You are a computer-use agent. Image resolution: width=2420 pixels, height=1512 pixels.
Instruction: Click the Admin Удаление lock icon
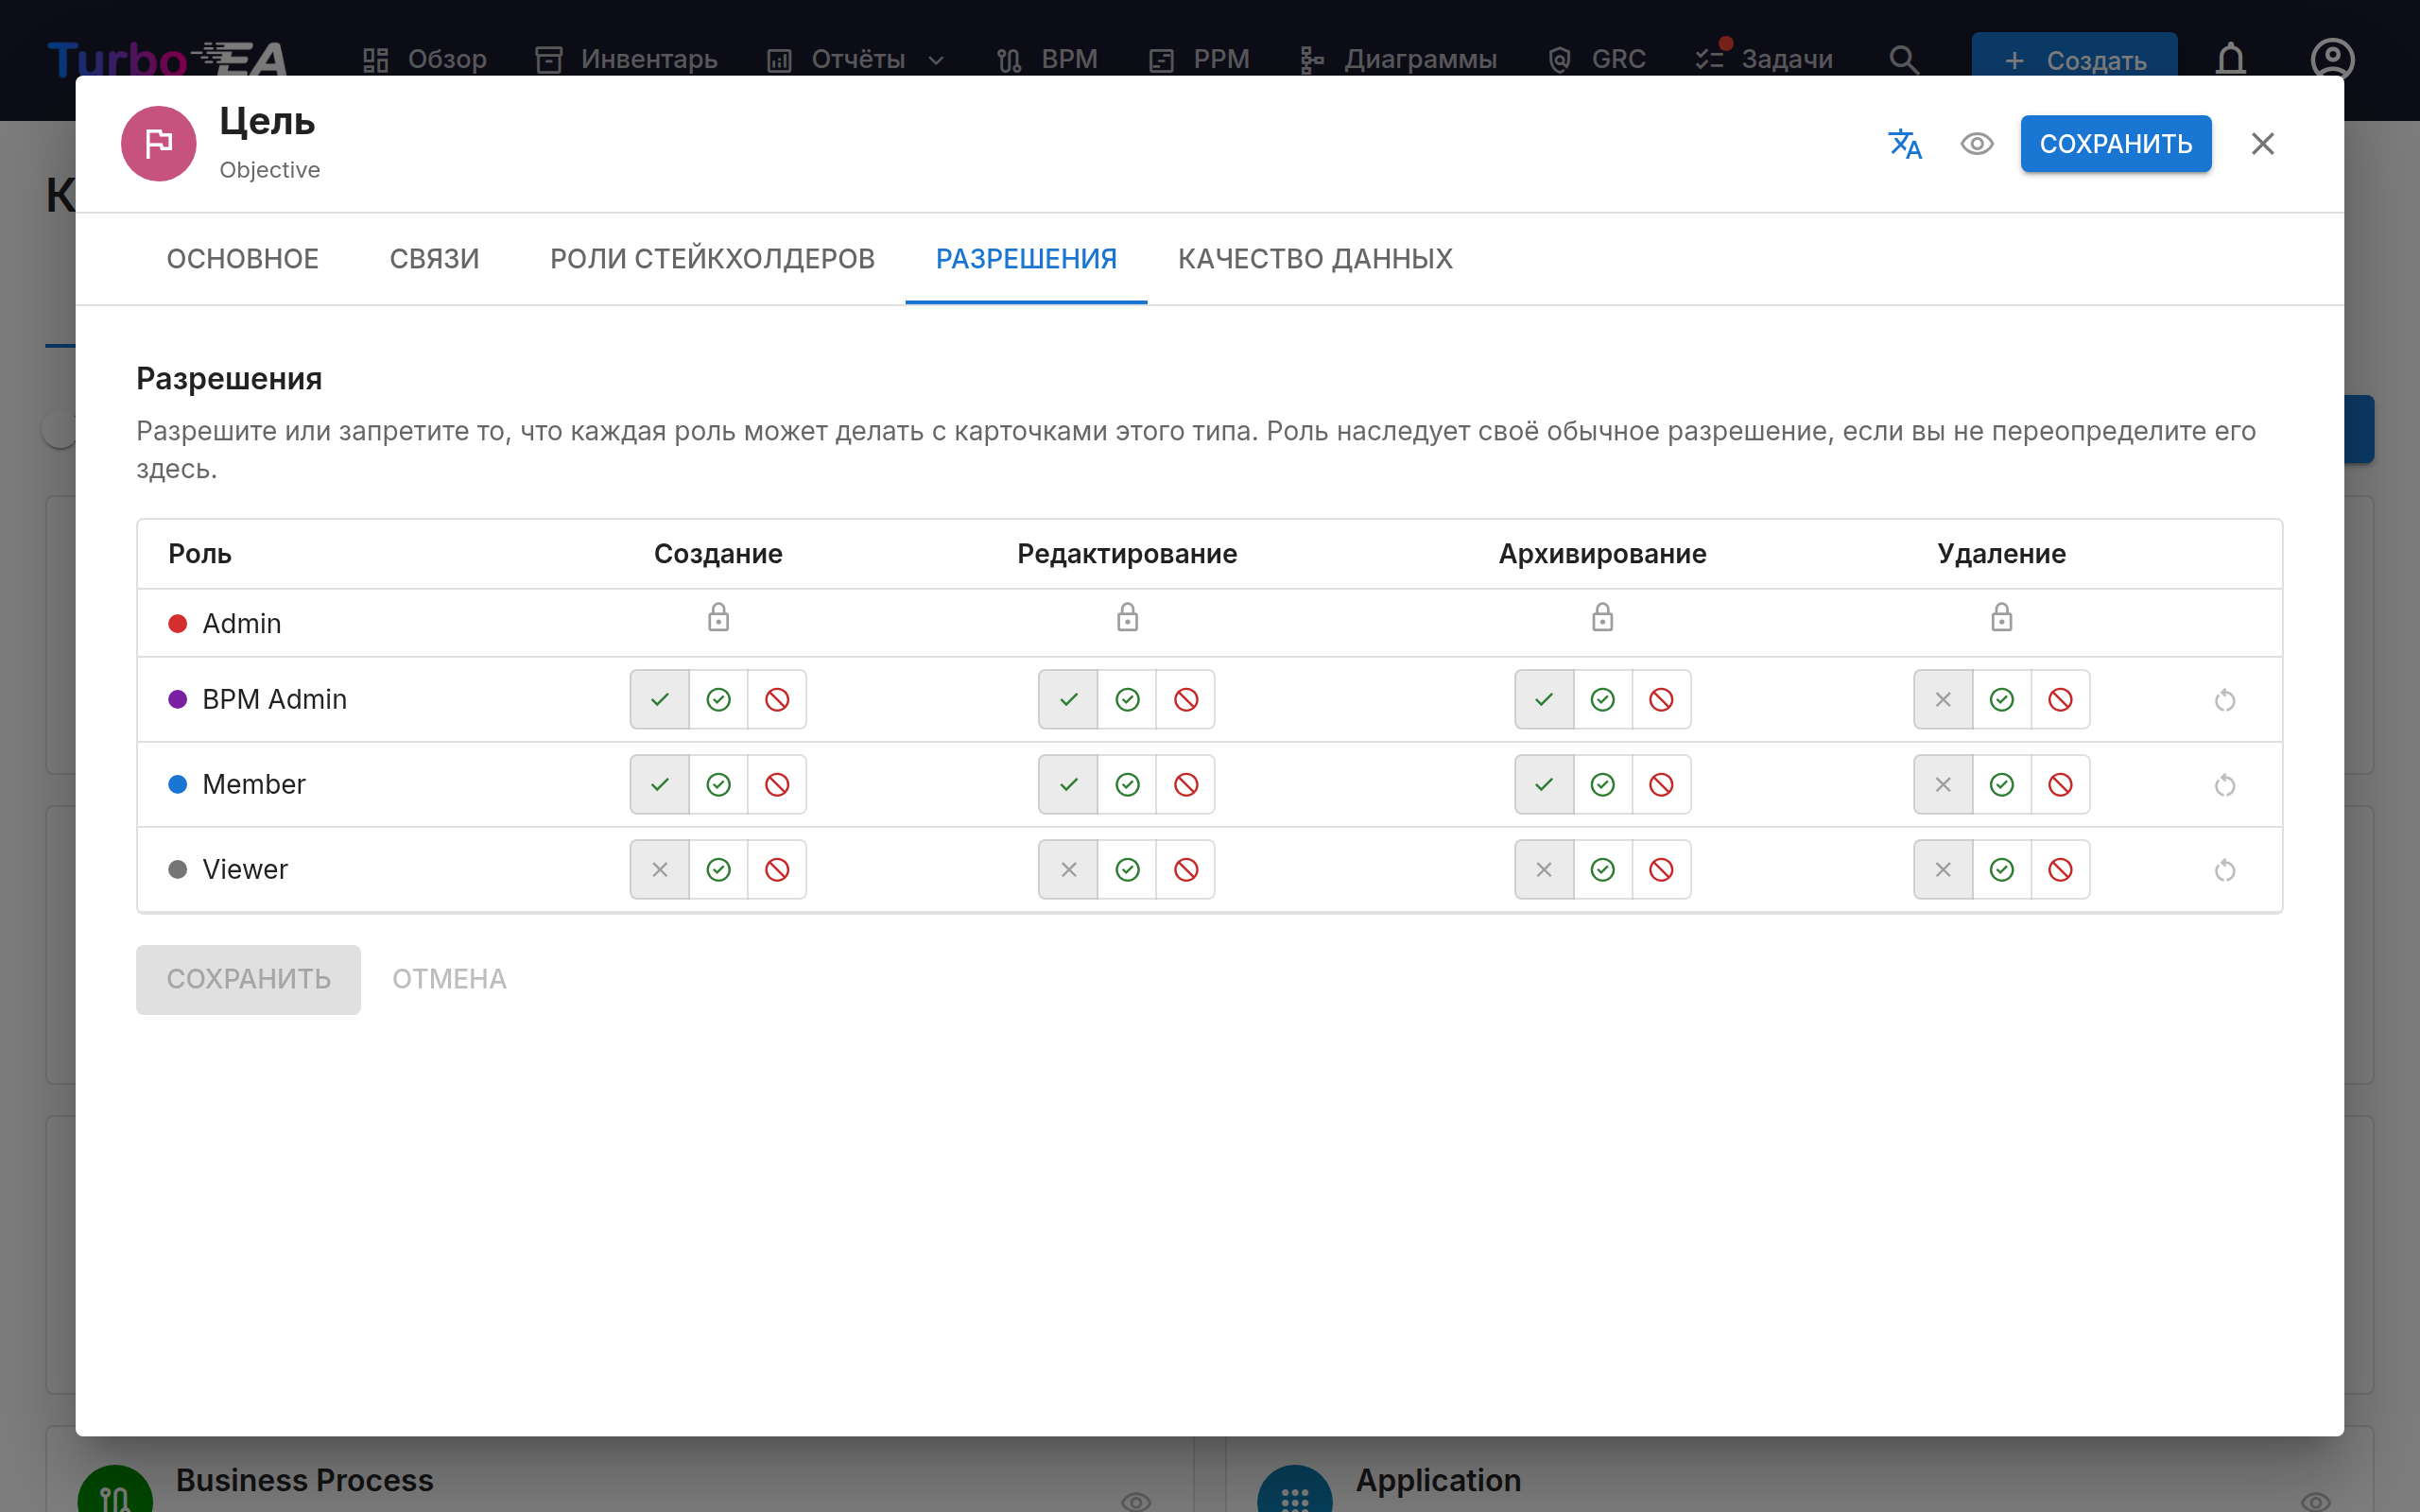click(2001, 618)
